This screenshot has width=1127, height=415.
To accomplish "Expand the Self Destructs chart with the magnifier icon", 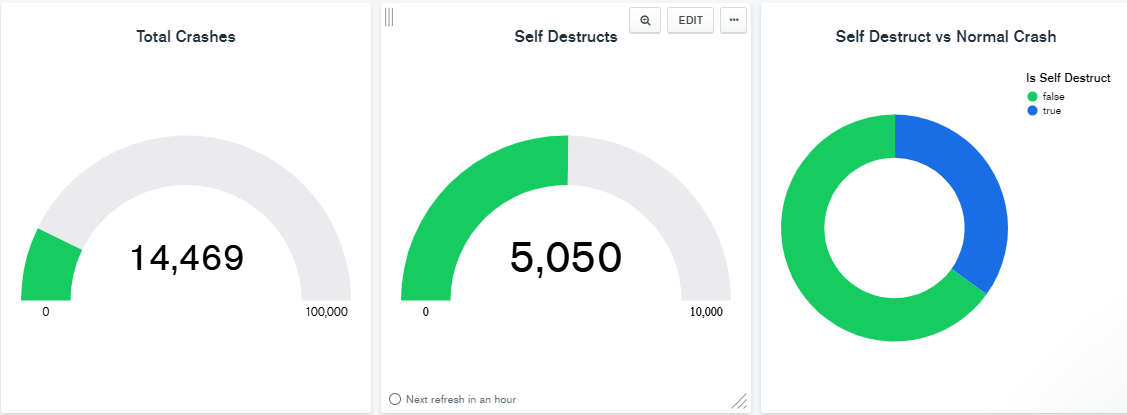I will (x=645, y=20).
